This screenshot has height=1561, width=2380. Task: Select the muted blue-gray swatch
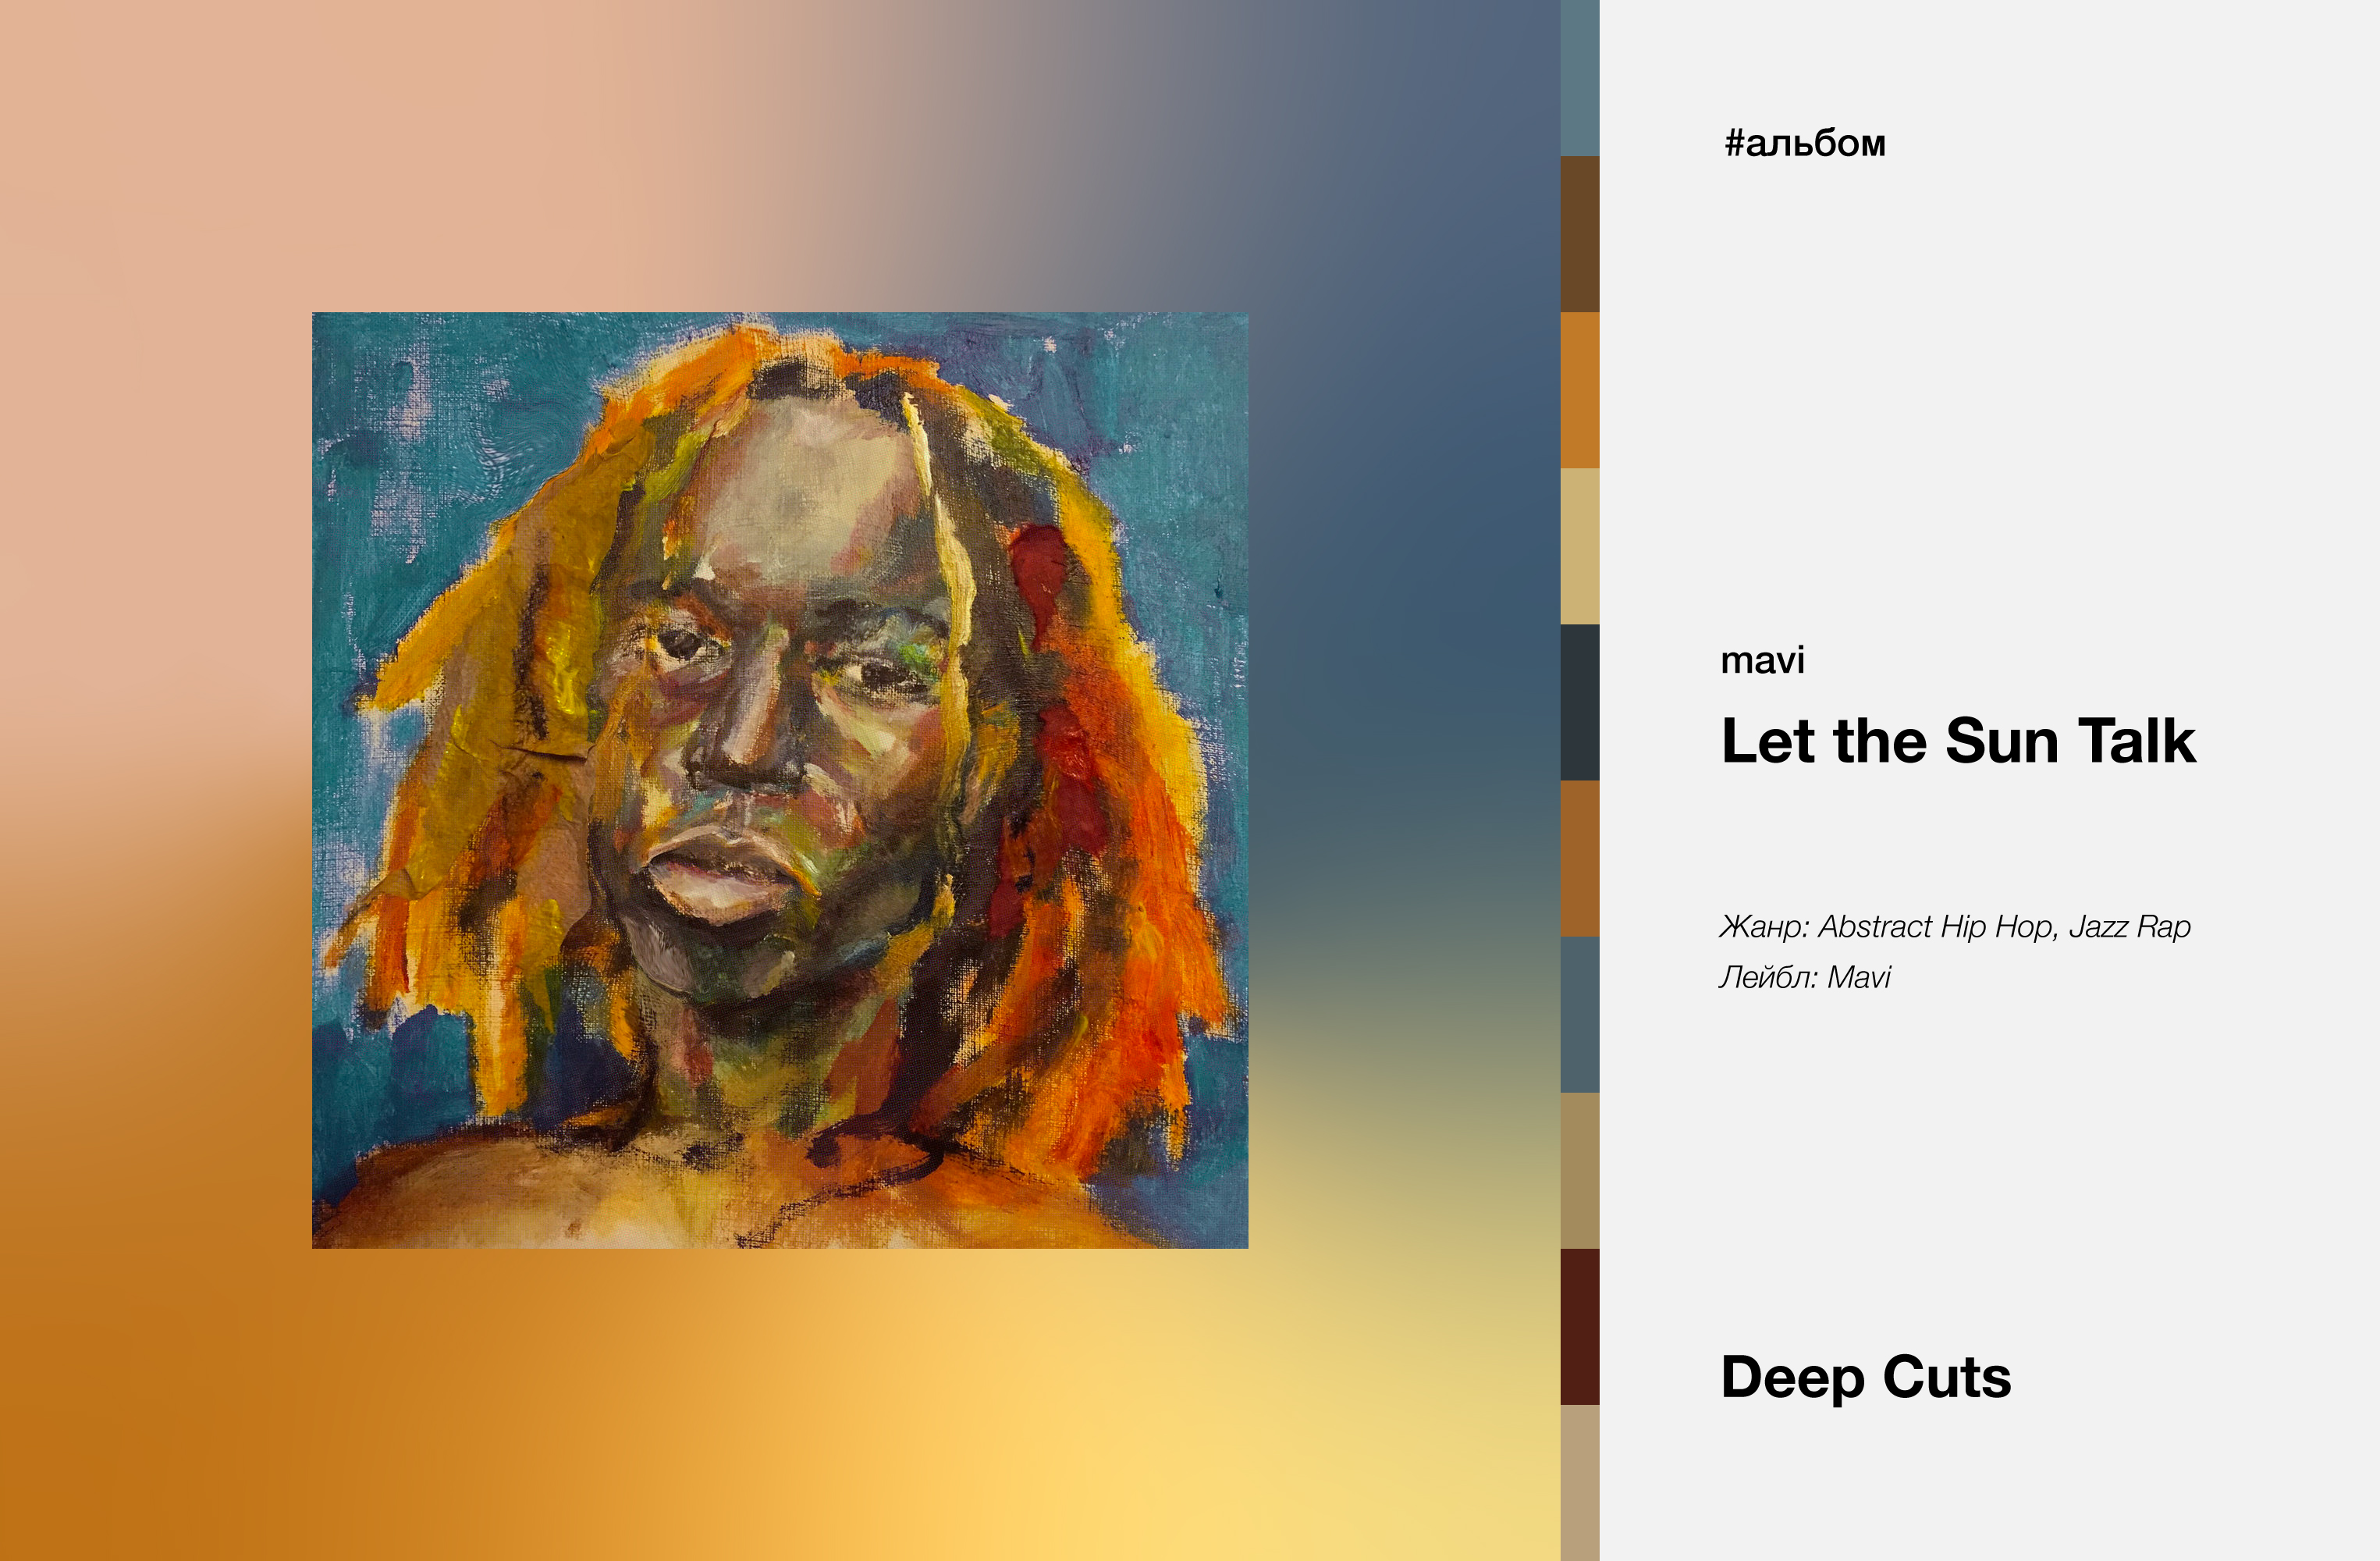coord(1580,1014)
